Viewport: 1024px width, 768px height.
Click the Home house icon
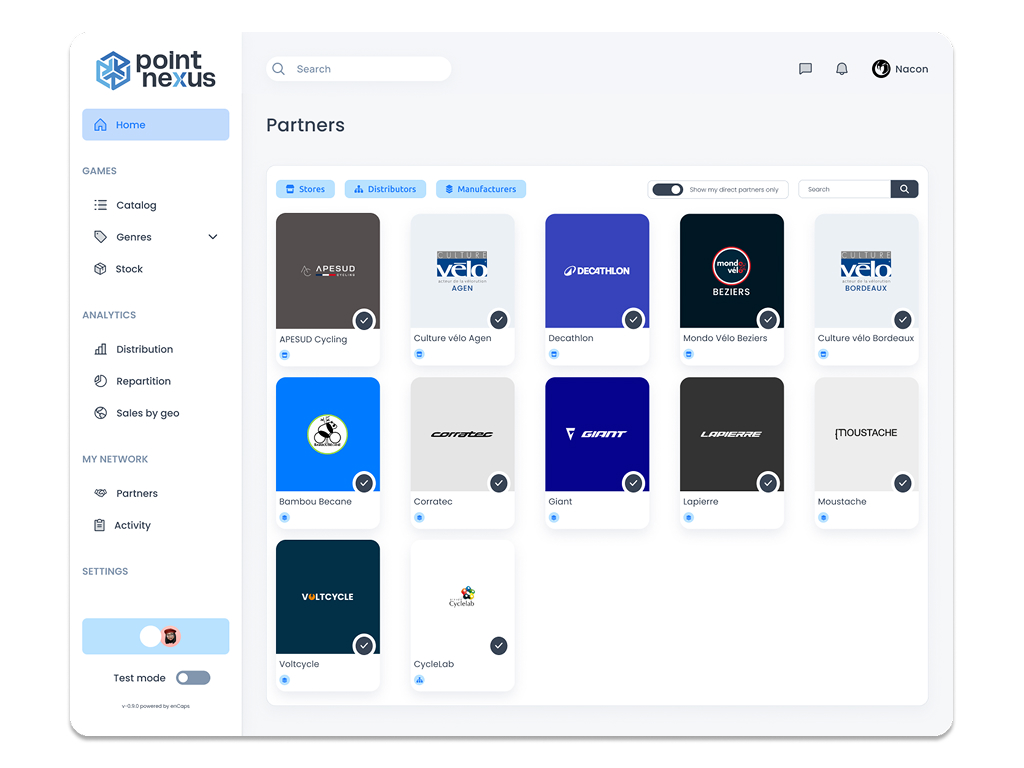point(100,125)
